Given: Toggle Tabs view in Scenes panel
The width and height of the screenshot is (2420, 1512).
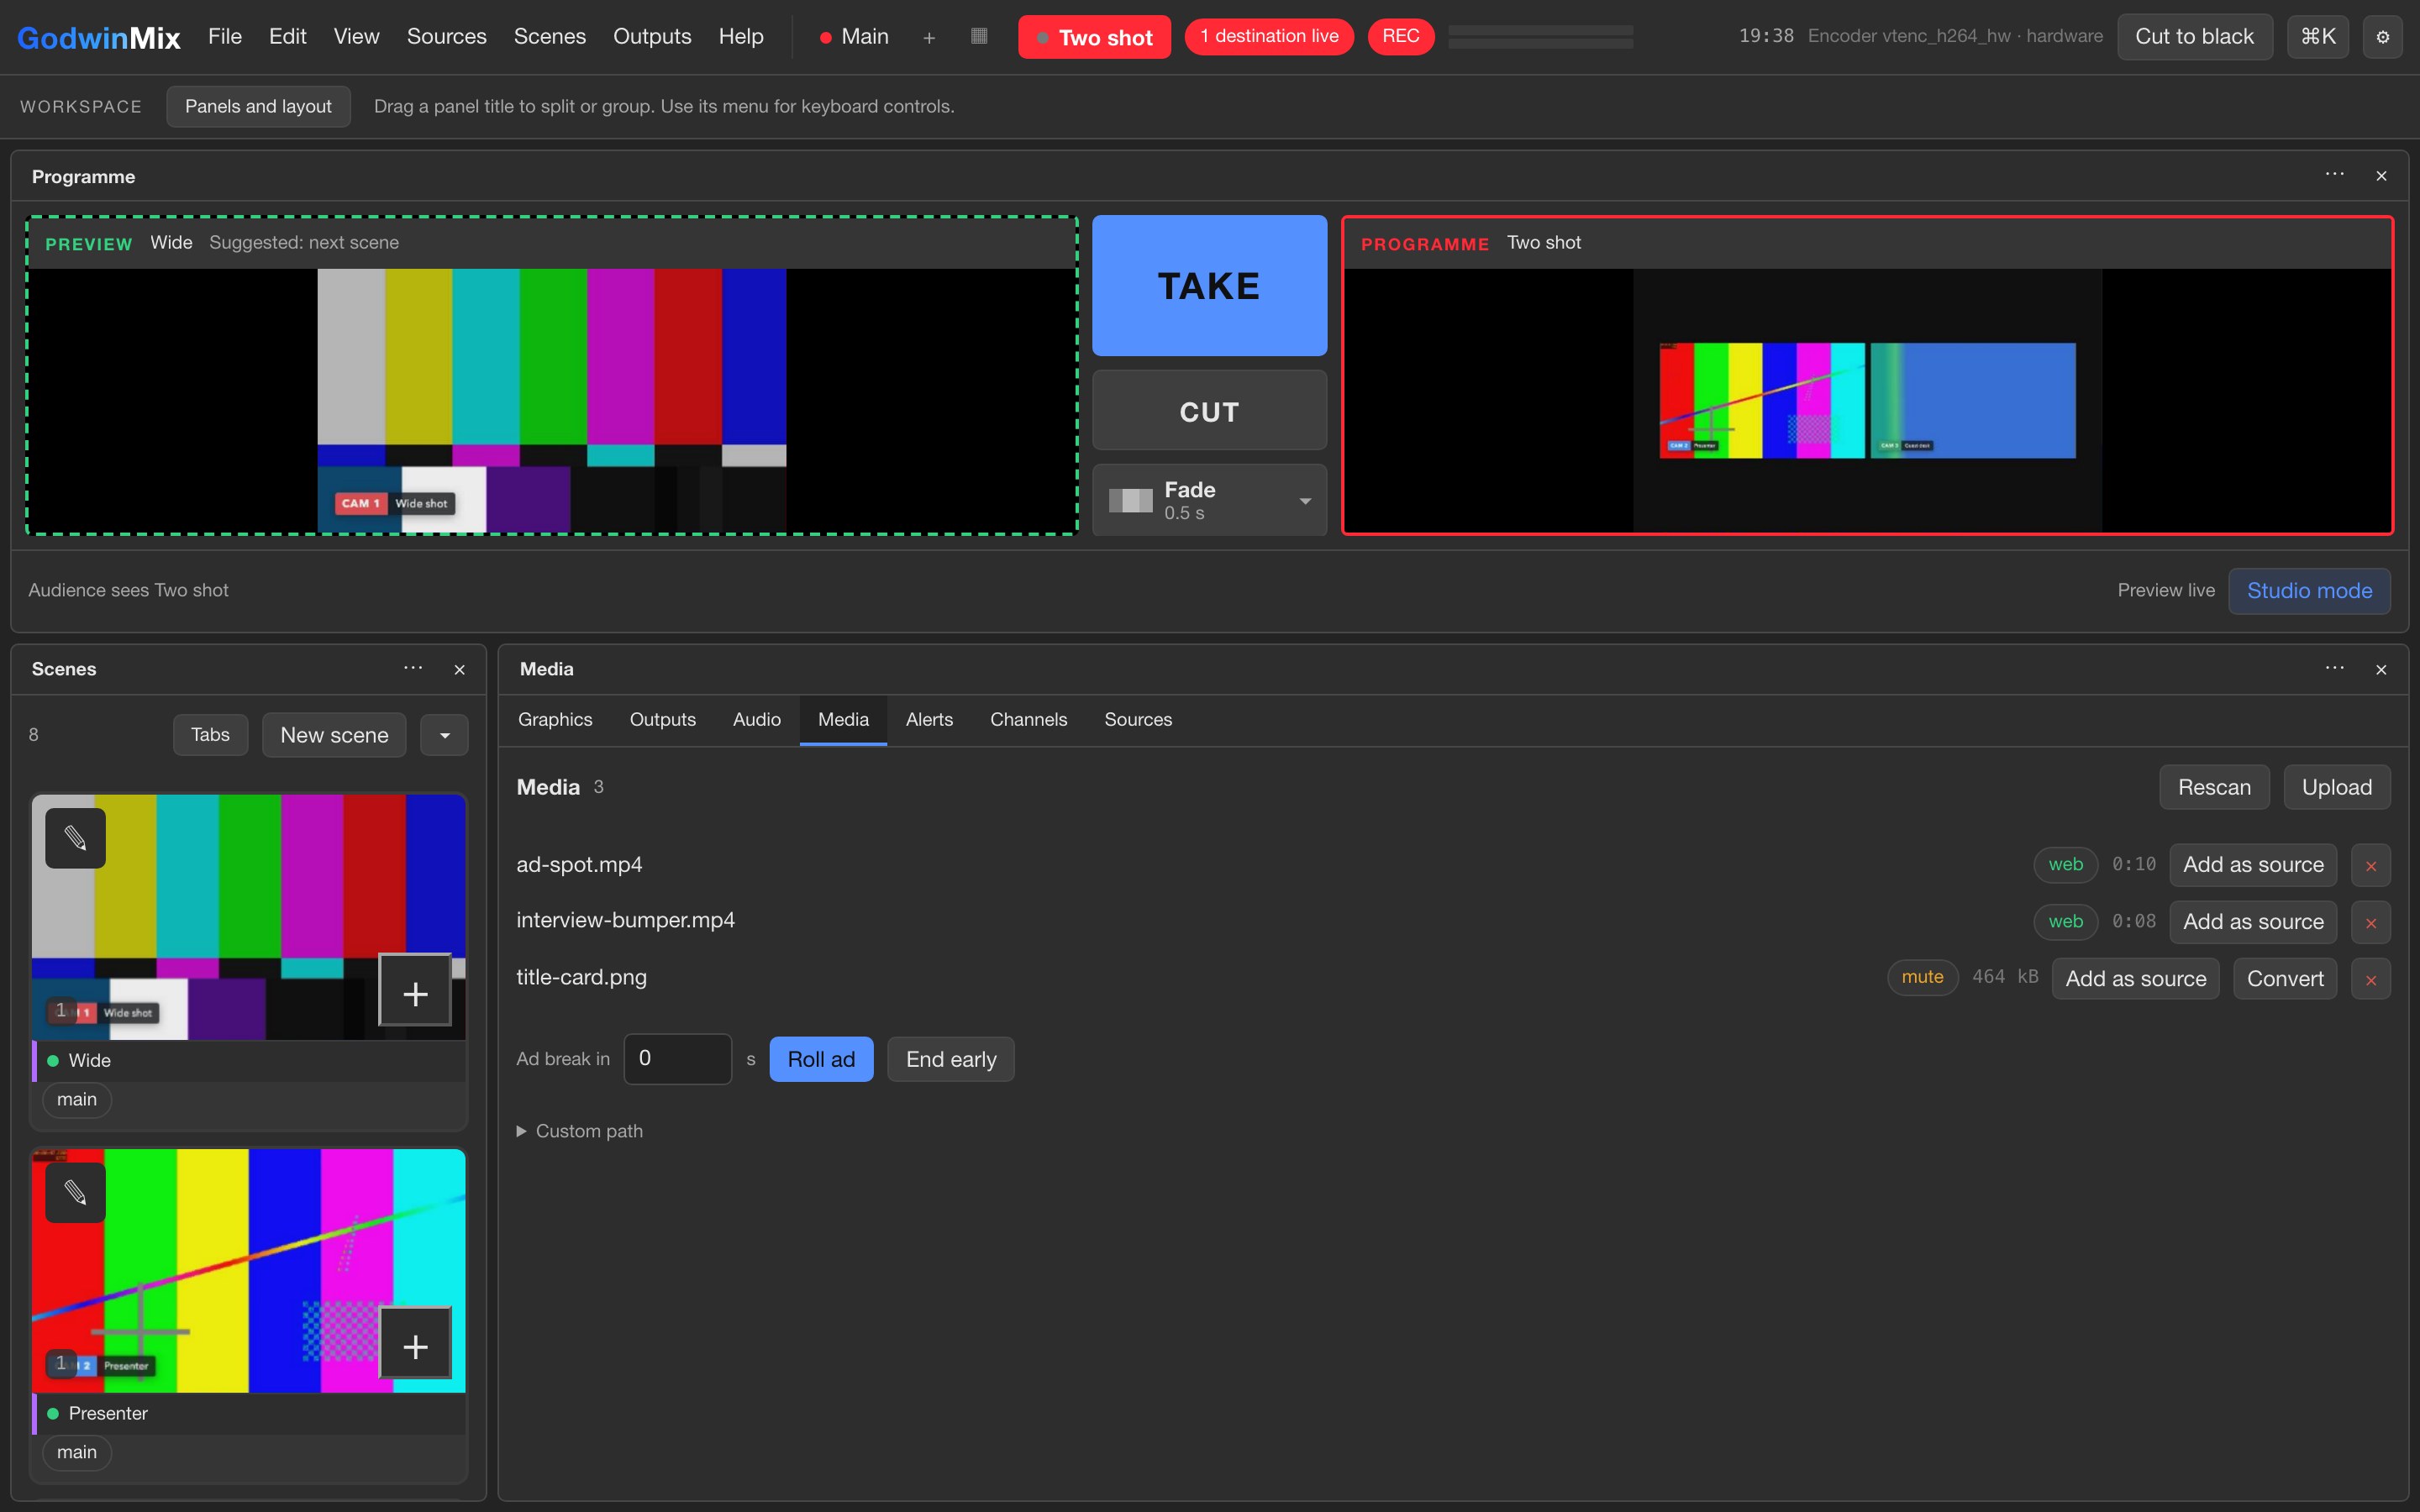Looking at the screenshot, I should click(x=210, y=735).
